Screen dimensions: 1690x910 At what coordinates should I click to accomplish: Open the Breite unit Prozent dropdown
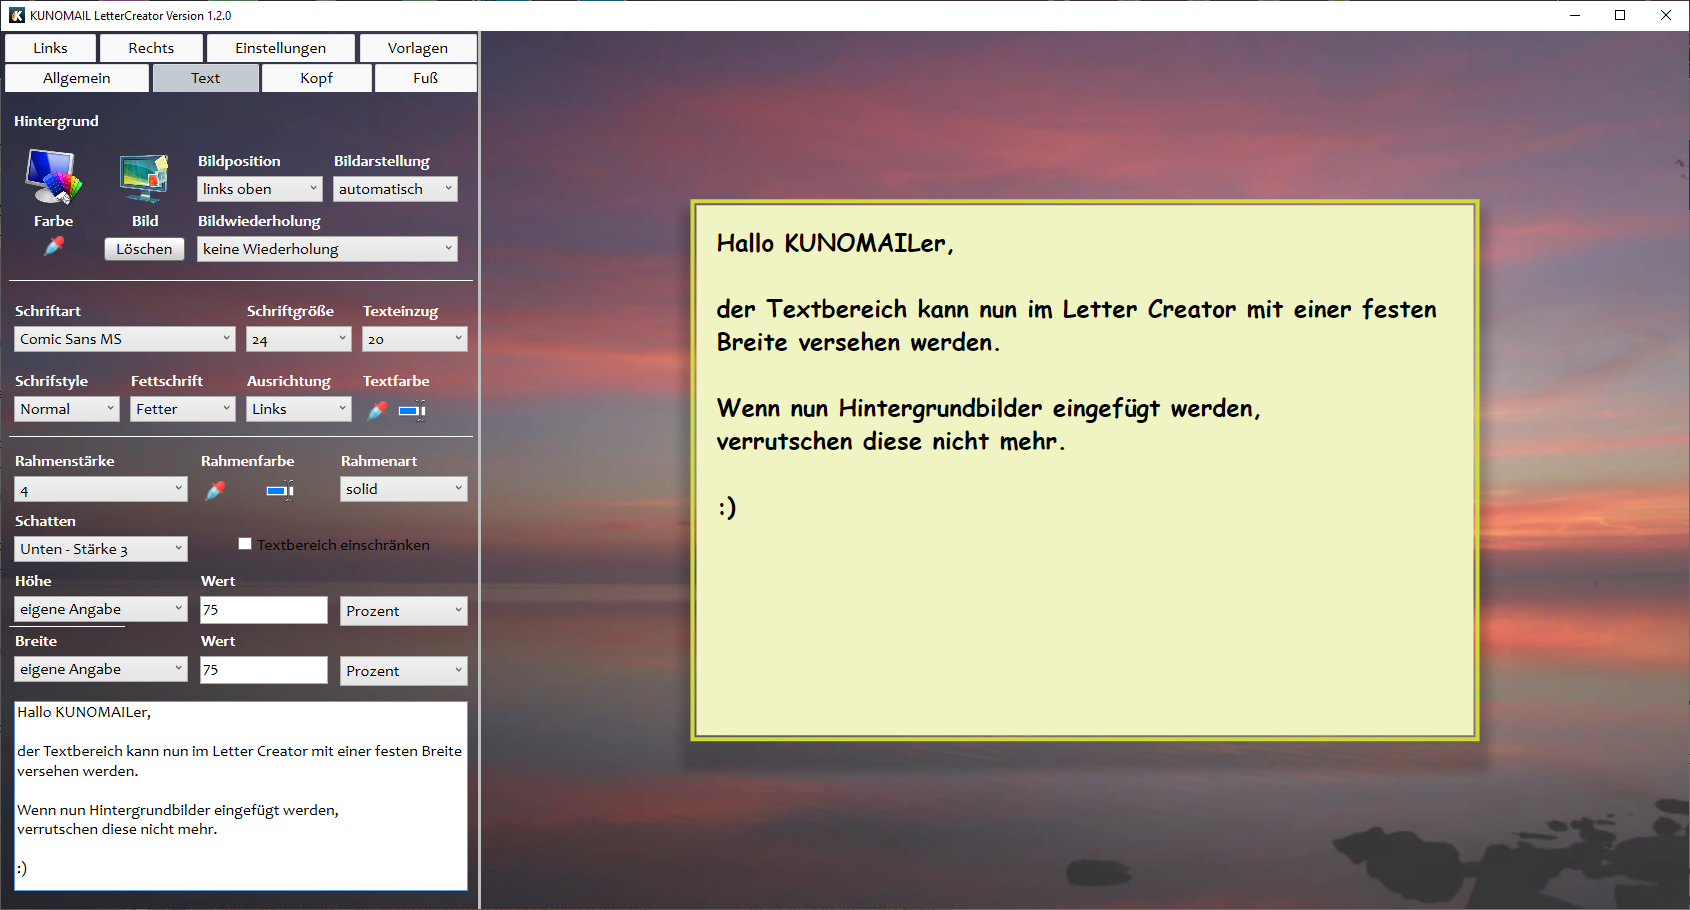click(x=404, y=671)
